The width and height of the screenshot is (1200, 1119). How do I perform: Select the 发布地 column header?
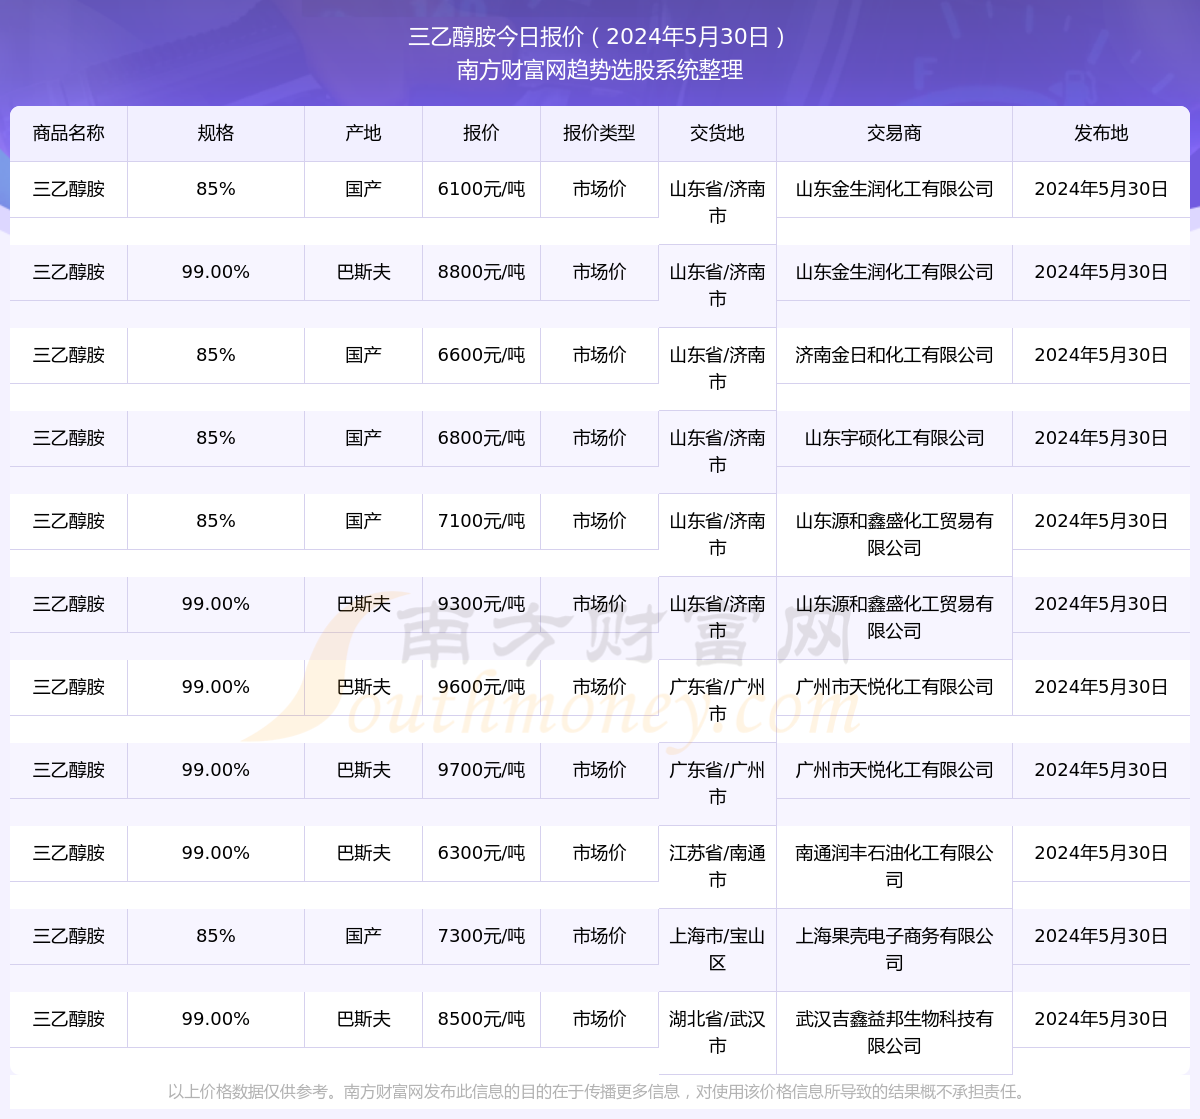pos(1101,133)
